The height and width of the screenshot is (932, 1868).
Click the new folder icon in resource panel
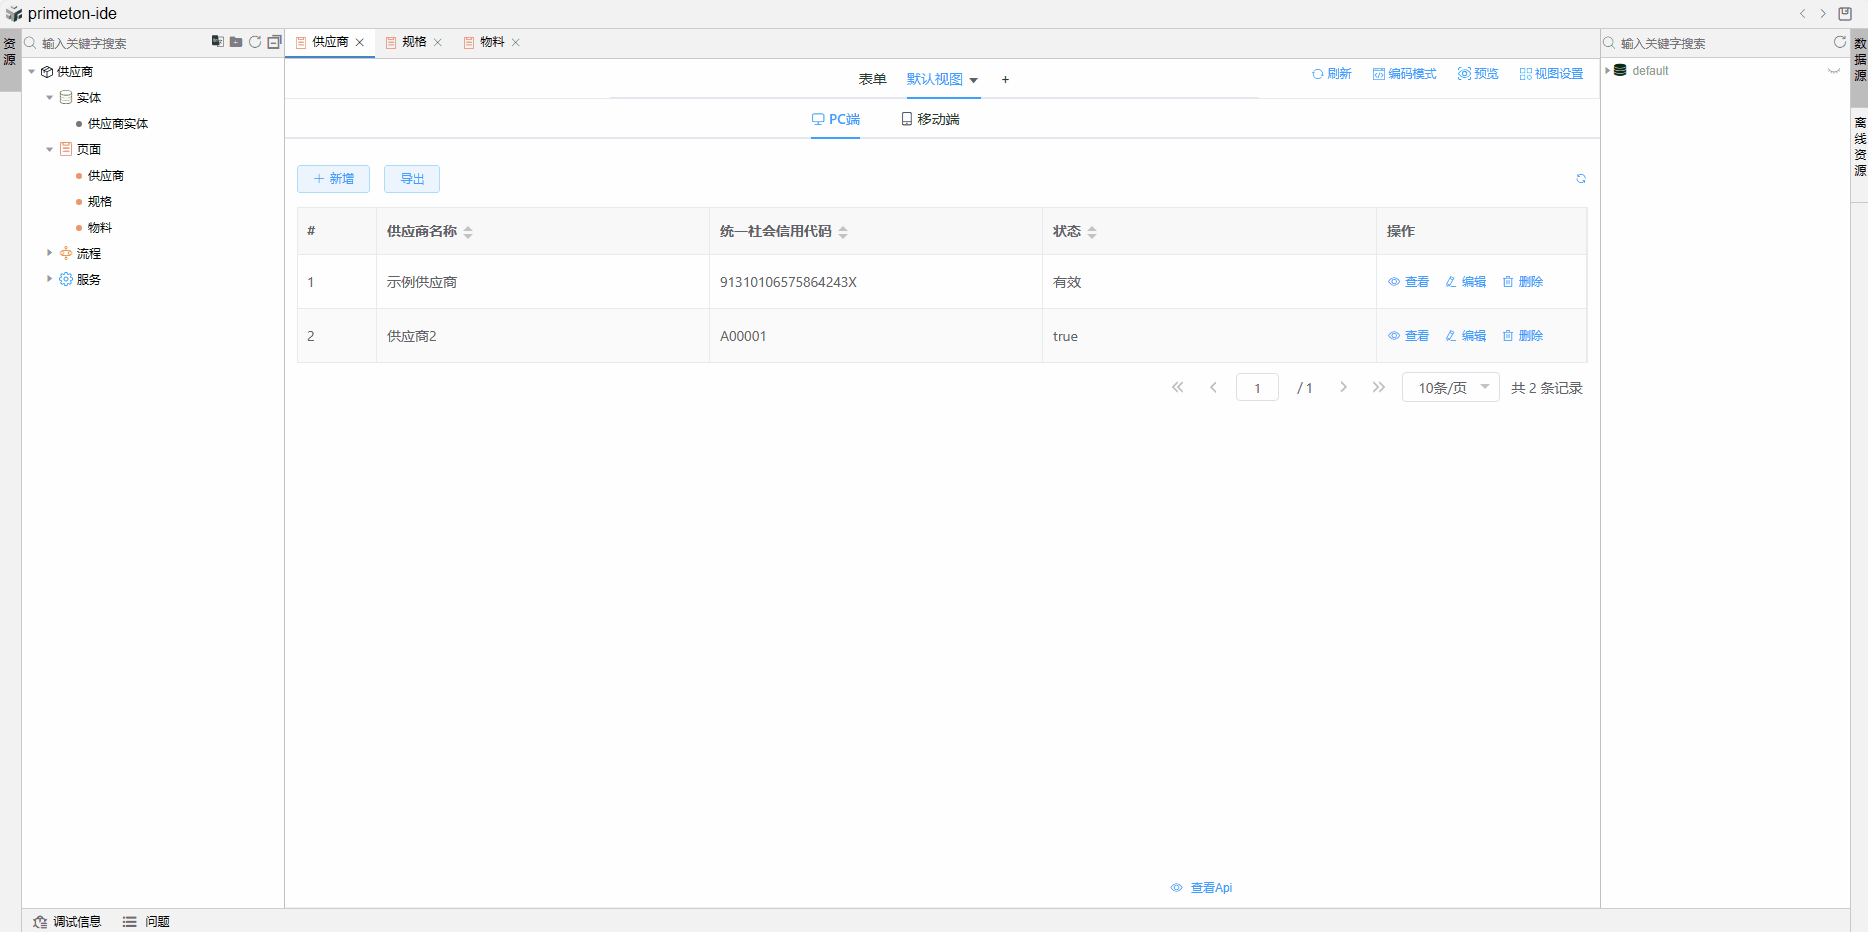coord(236,42)
